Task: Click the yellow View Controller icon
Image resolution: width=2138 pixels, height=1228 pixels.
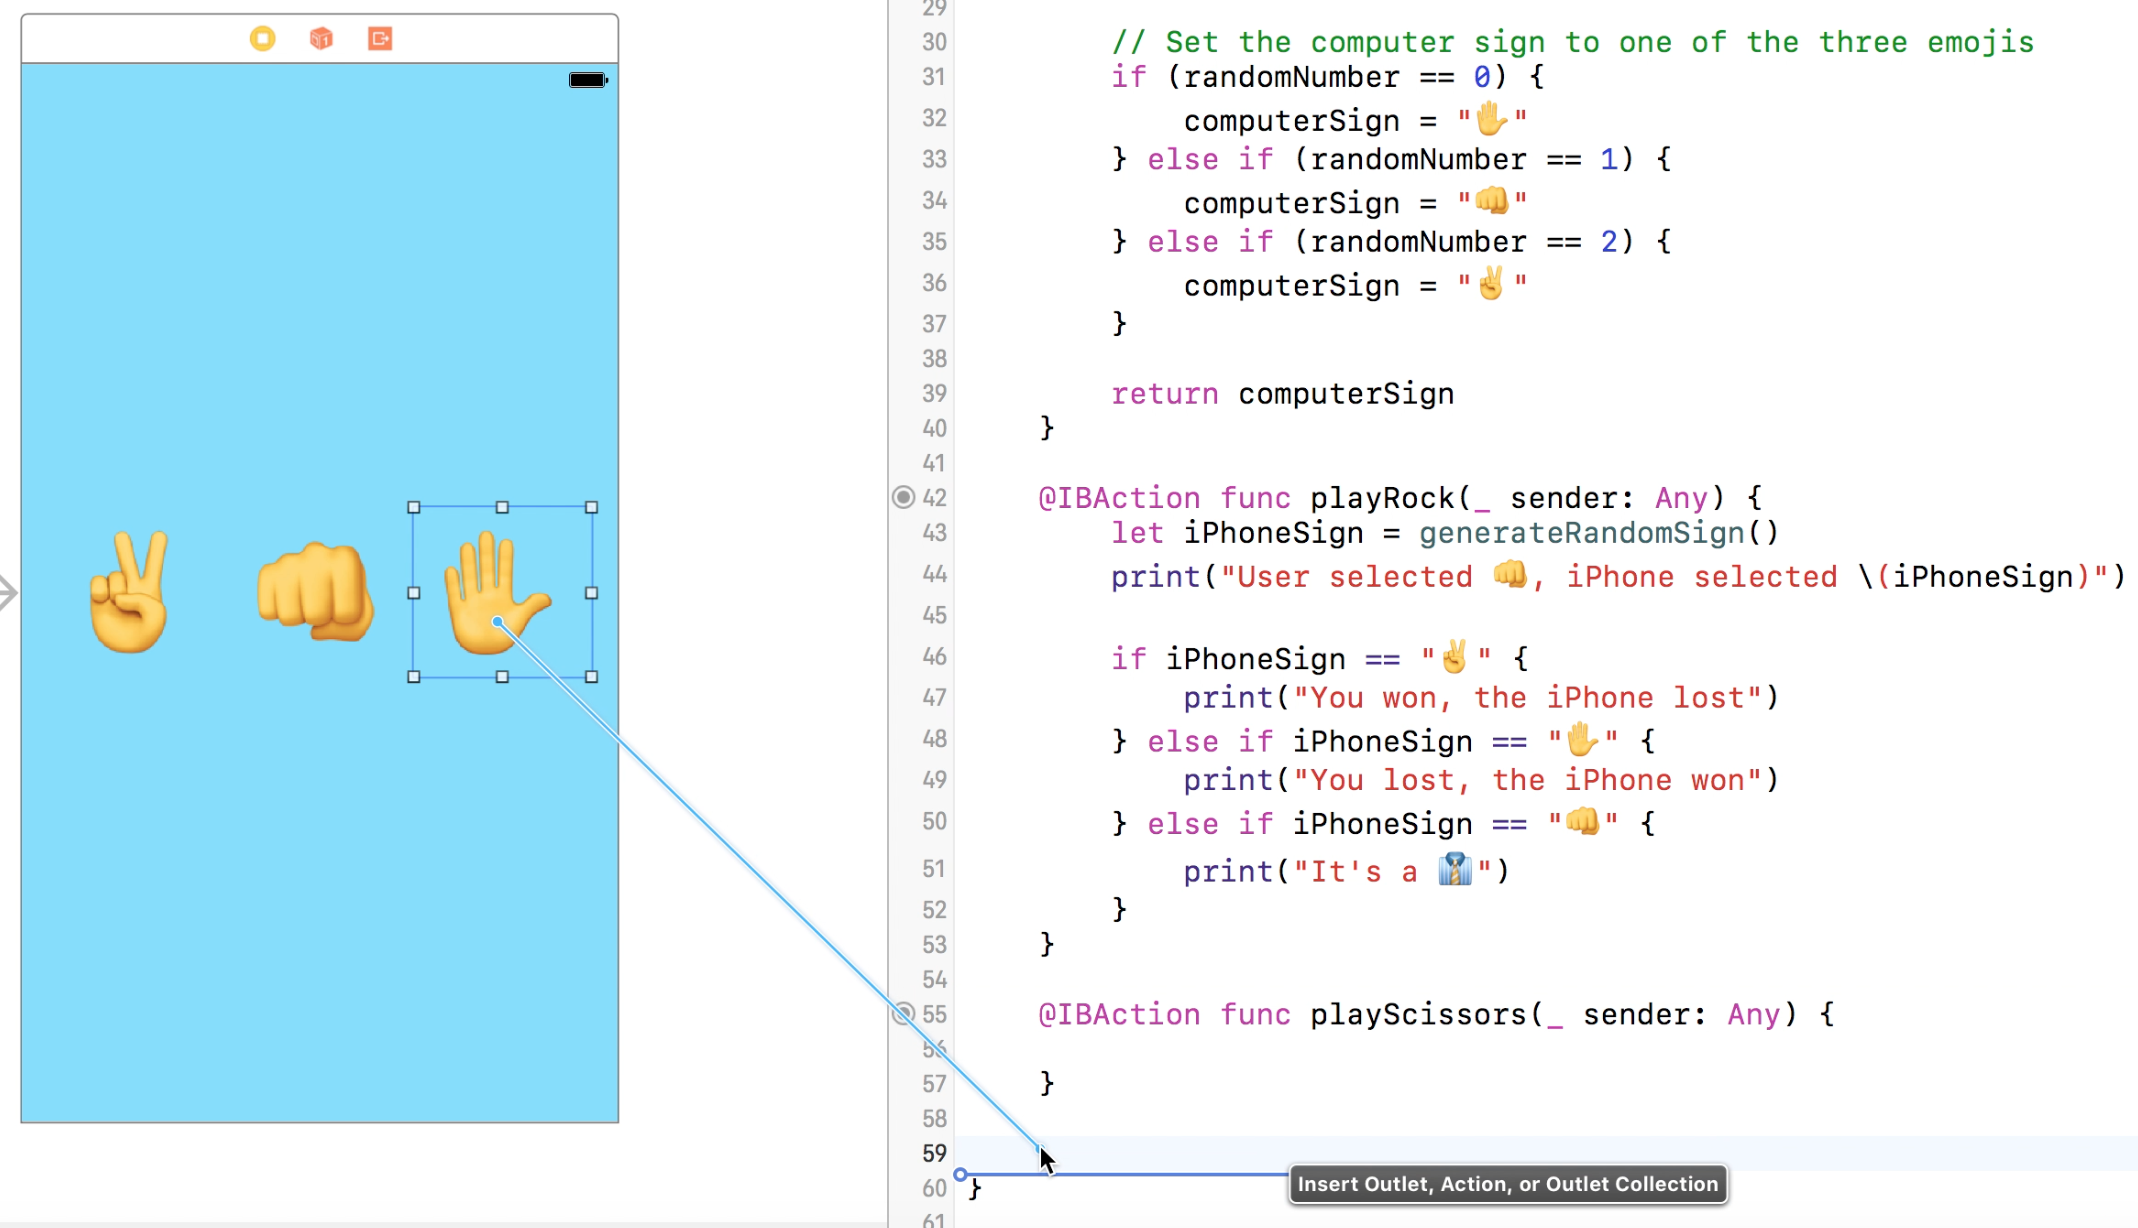Action: coord(262,39)
